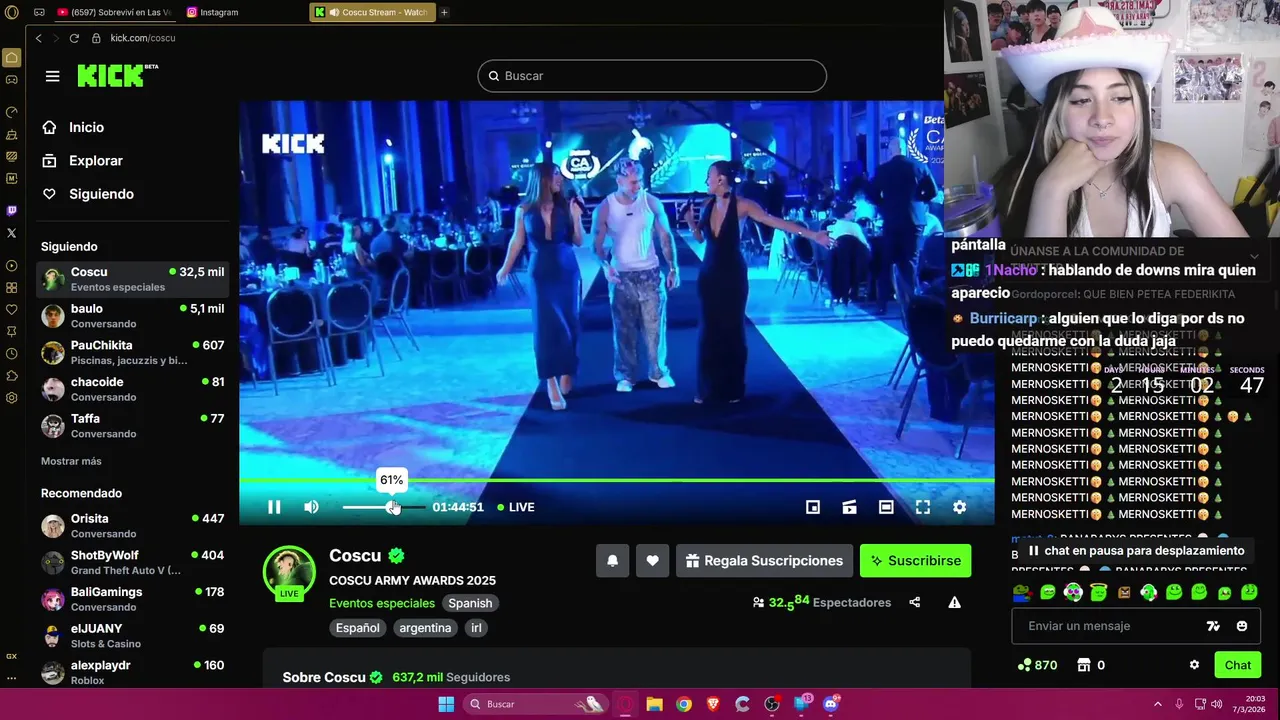1280x720 pixels.
Task: Open File Explorer from taskbar
Action: point(654,704)
